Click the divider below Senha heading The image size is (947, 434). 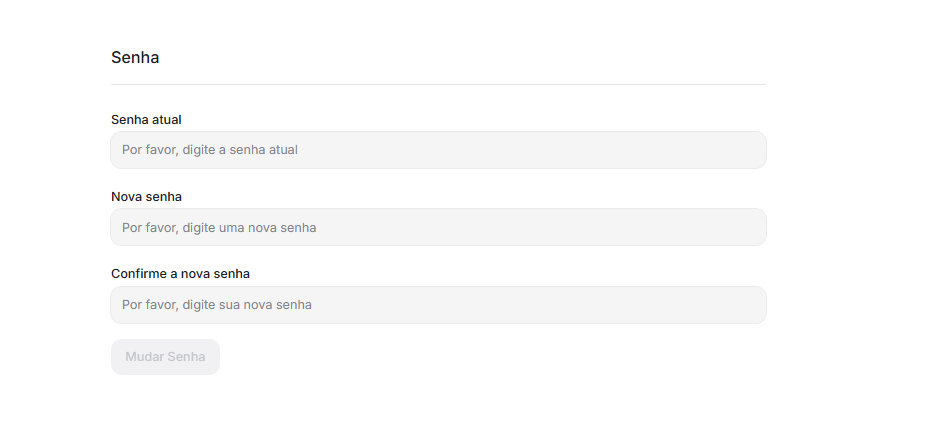click(438, 85)
